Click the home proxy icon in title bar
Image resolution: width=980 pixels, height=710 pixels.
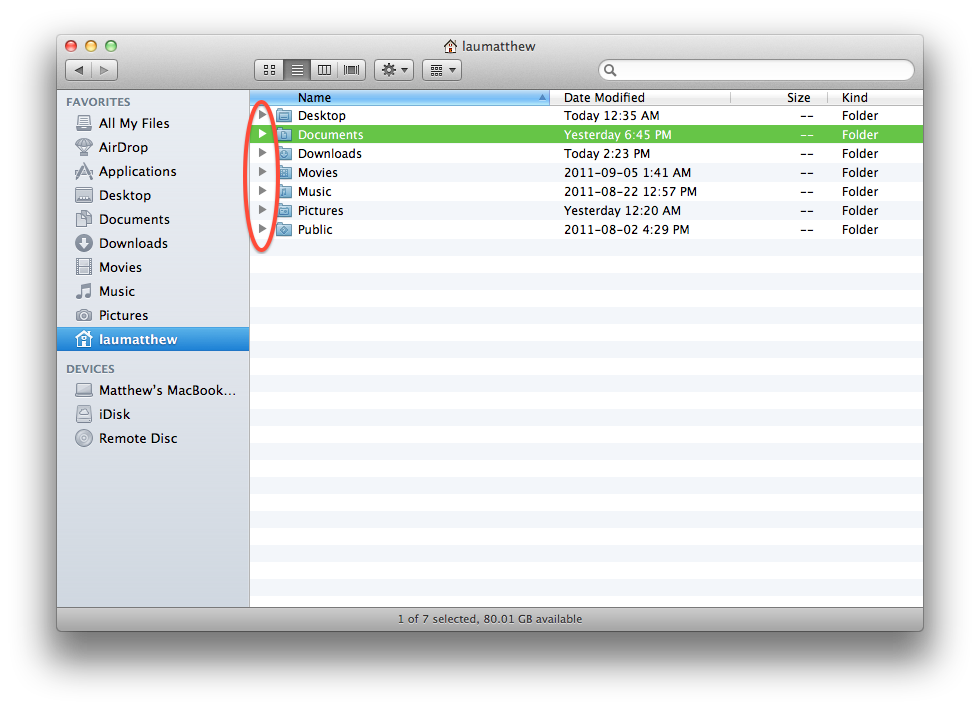coord(451,46)
